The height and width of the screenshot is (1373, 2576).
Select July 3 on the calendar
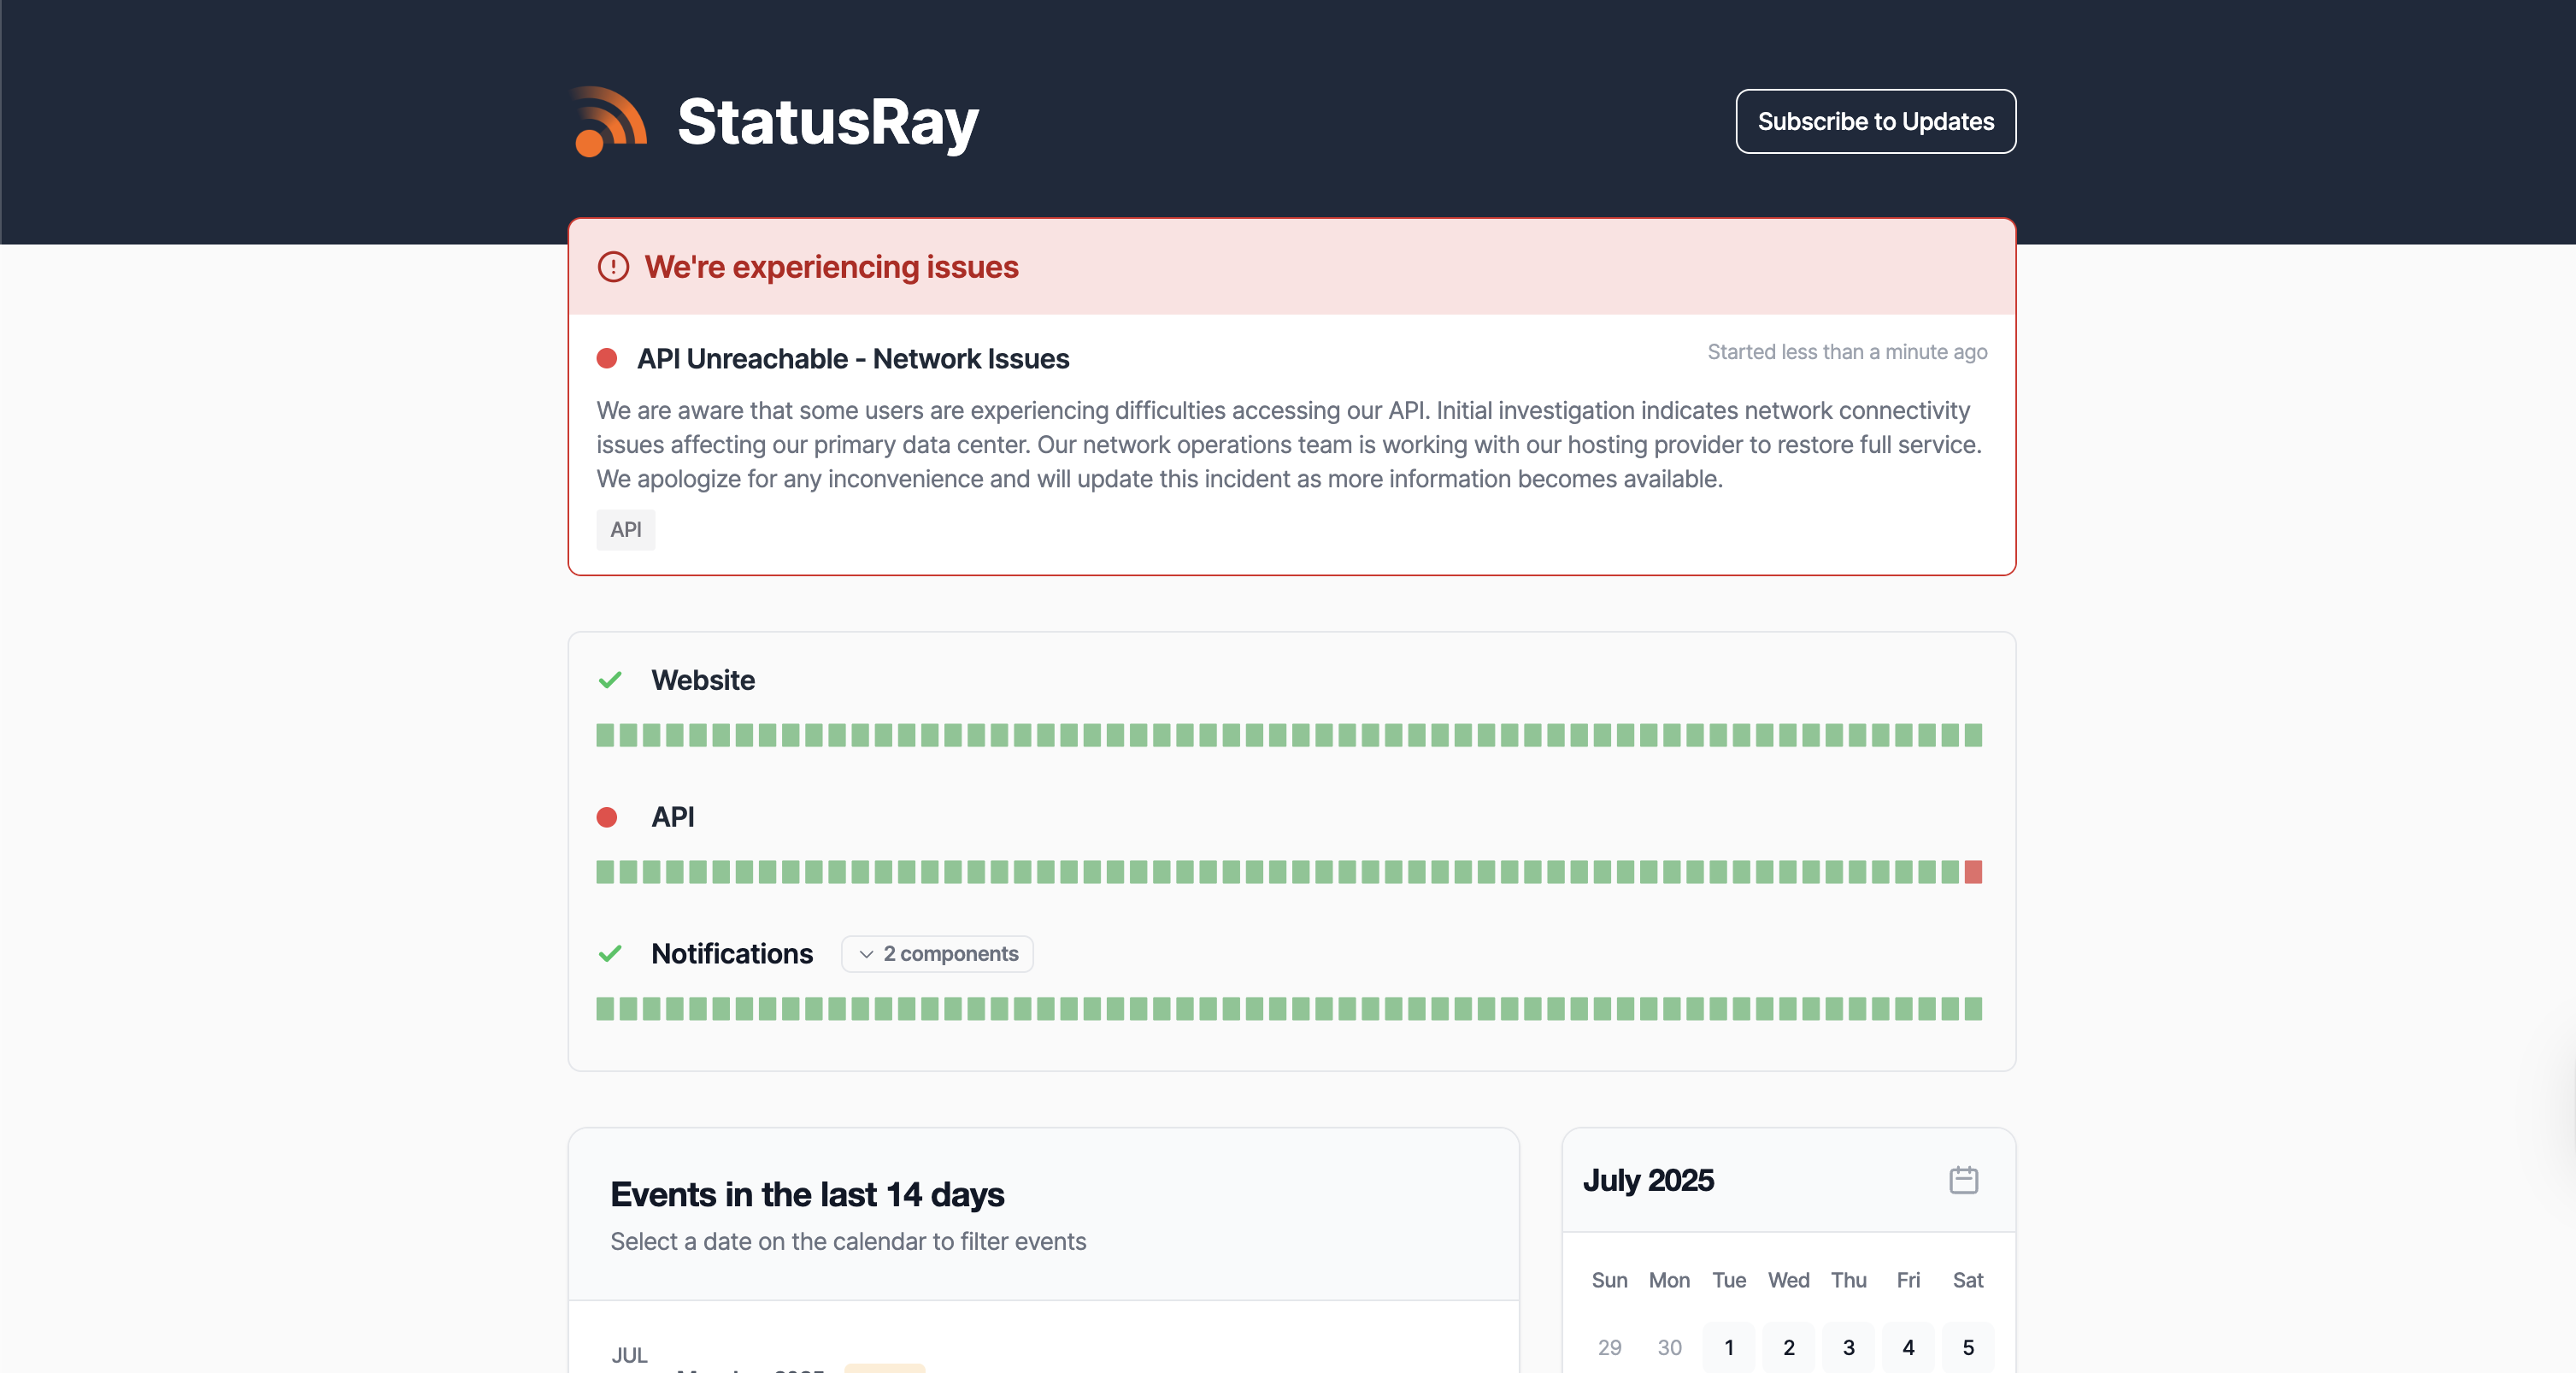pos(1848,1347)
